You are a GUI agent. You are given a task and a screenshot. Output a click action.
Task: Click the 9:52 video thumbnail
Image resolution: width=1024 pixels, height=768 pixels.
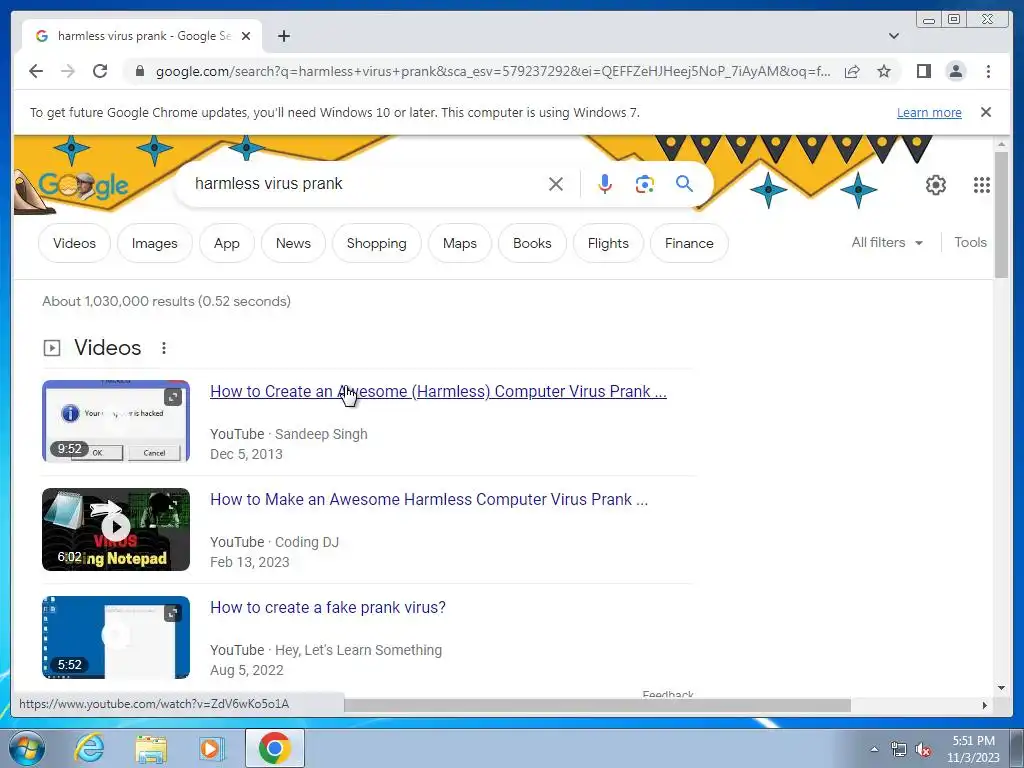point(116,421)
